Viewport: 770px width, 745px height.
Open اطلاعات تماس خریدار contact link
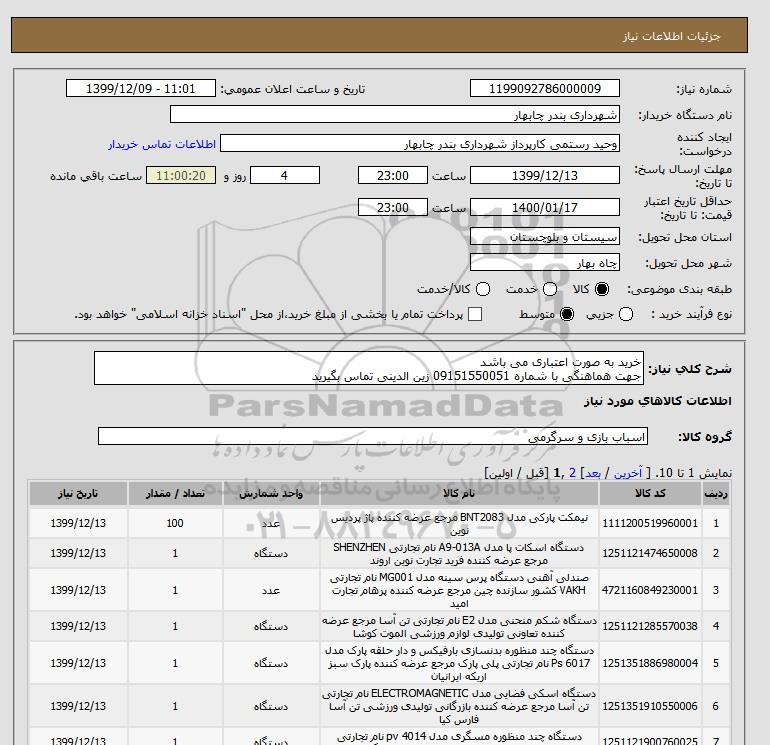[162, 144]
